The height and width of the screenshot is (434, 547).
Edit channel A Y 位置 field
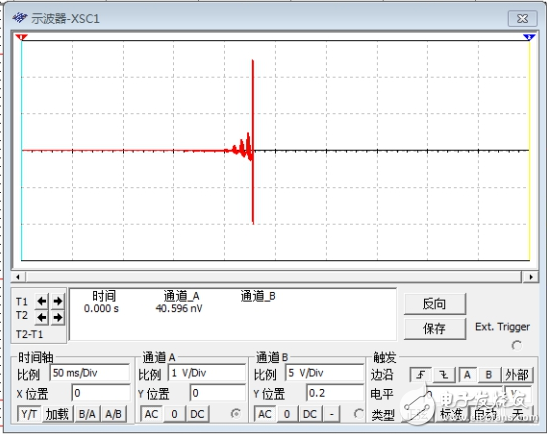[218, 393]
